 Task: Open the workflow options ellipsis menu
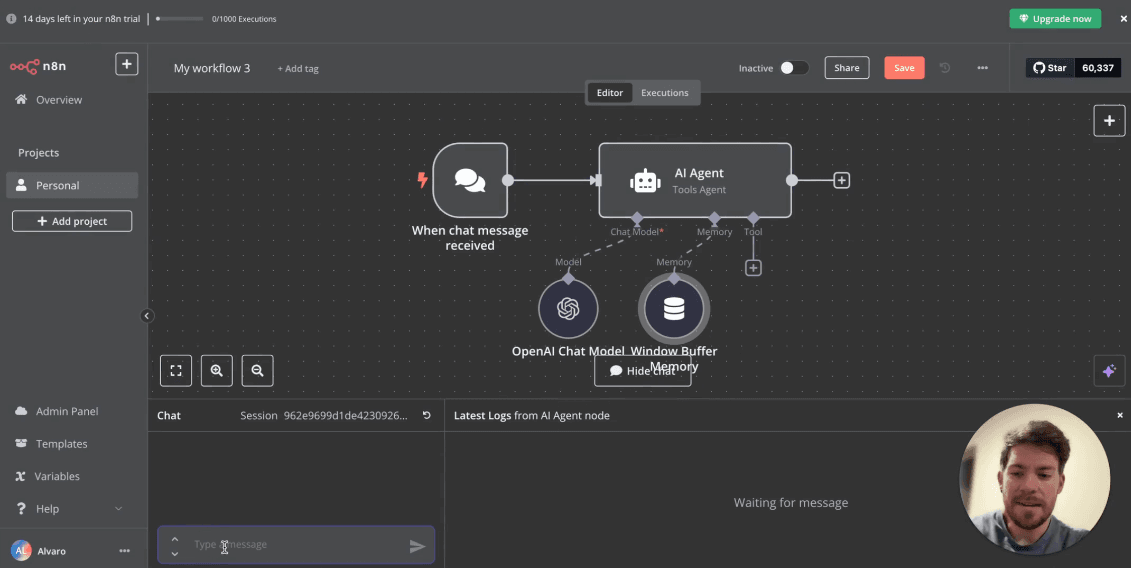click(x=982, y=68)
